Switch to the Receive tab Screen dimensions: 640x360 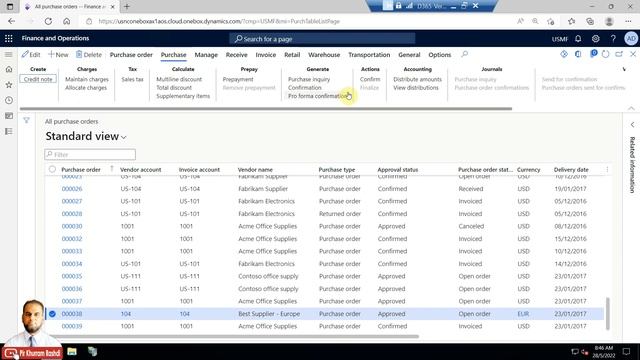click(236, 55)
